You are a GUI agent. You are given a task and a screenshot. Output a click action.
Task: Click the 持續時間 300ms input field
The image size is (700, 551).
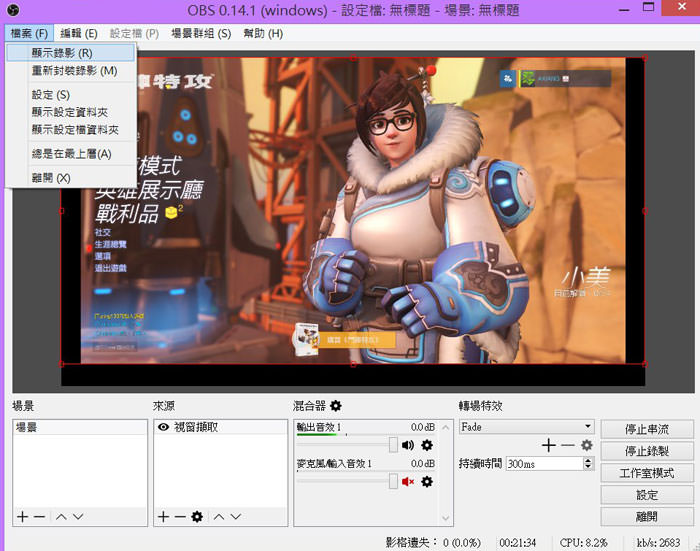click(x=545, y=464)
